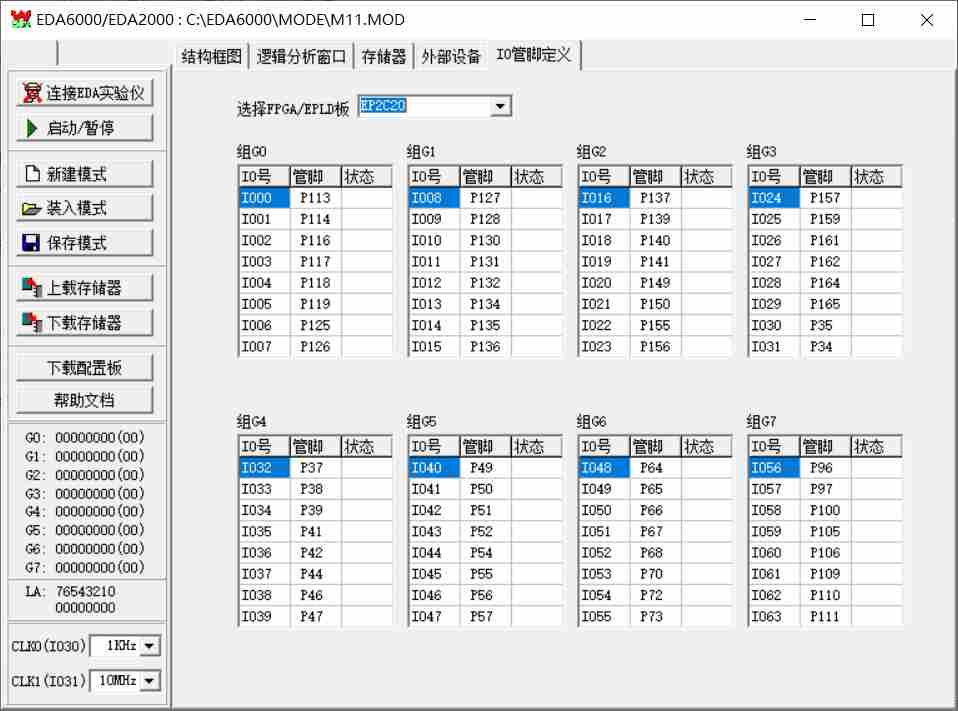Open the CLK0(IO30) frequency dropdown
Screen dimensions: 958x711
pyautogui.click(x=149, y=647)
